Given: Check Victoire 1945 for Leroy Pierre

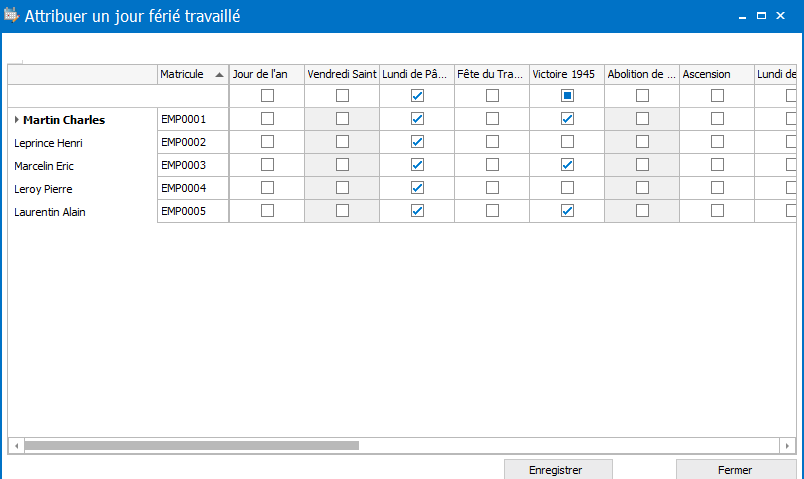Looking at the screenshot, I should point(567,188).
